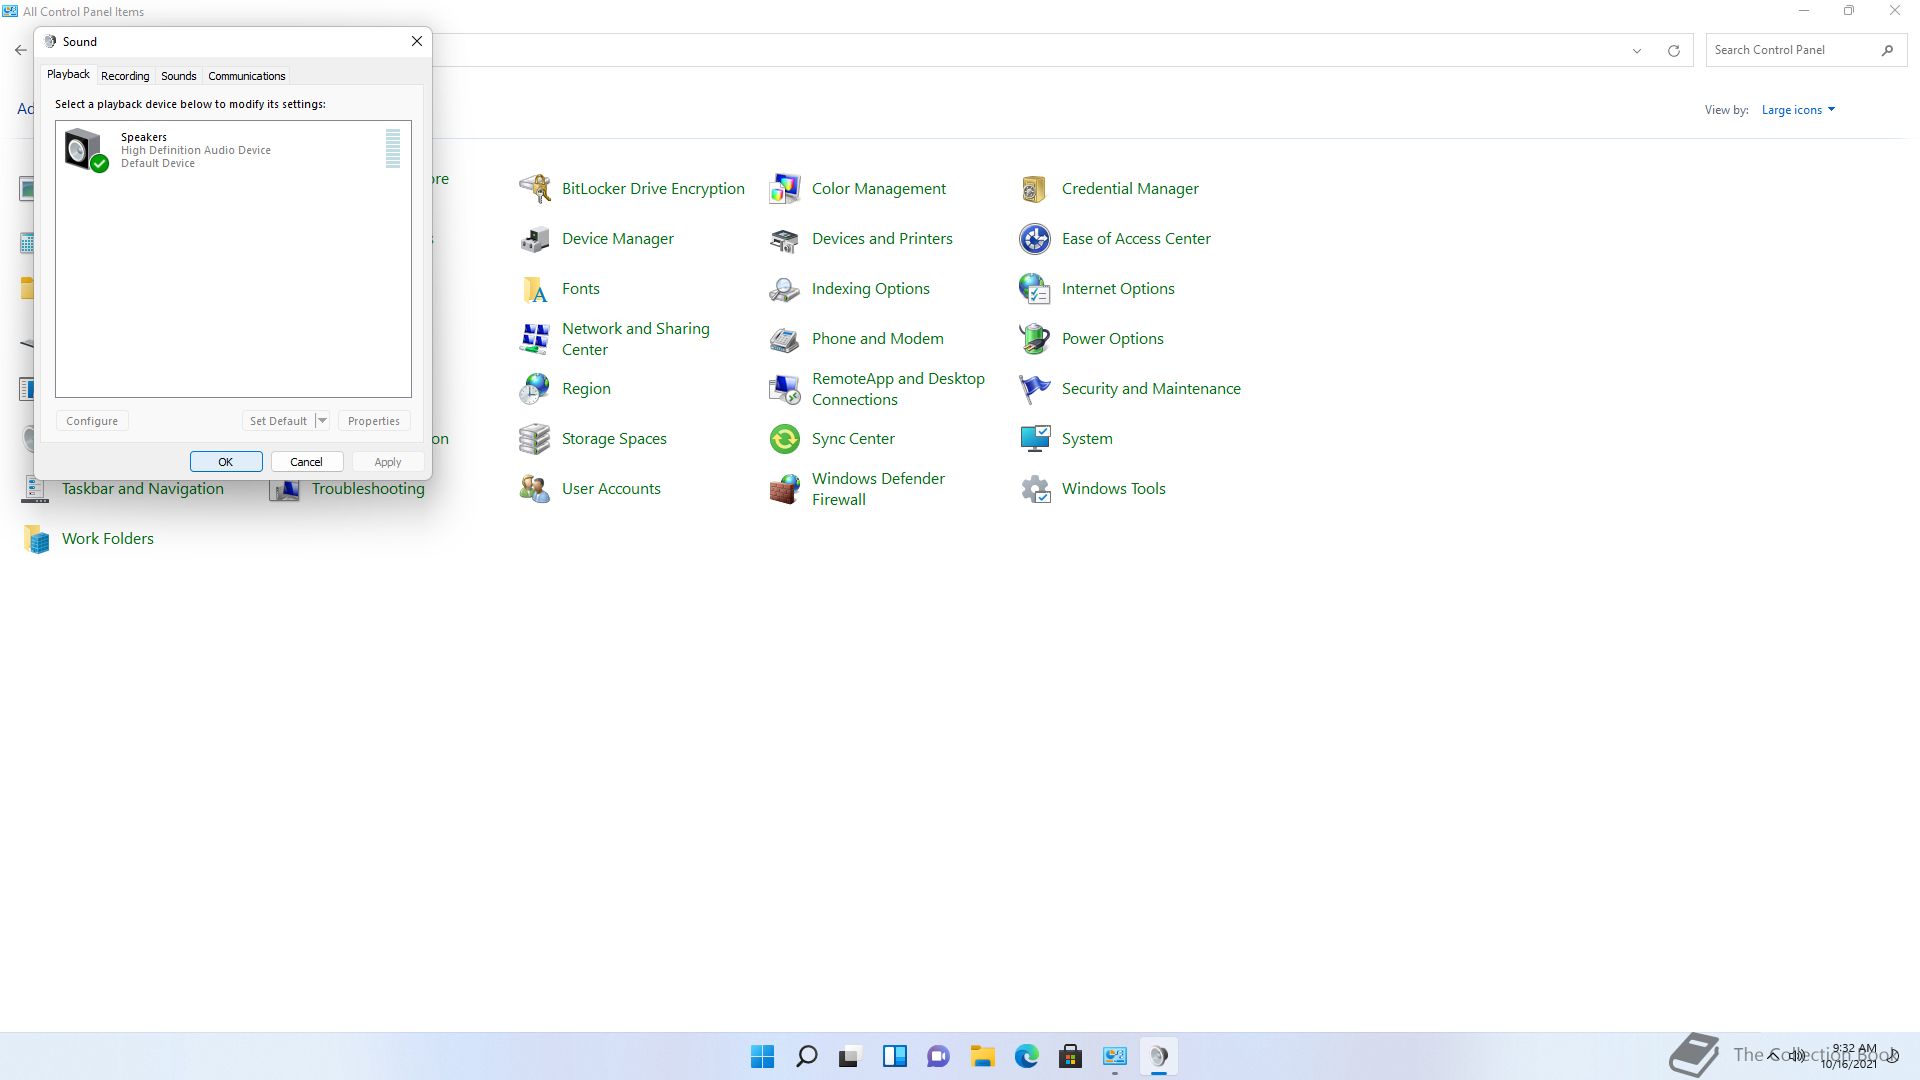
Task: Click the Security and Maintenance link text
Action: click(1151, 388)
